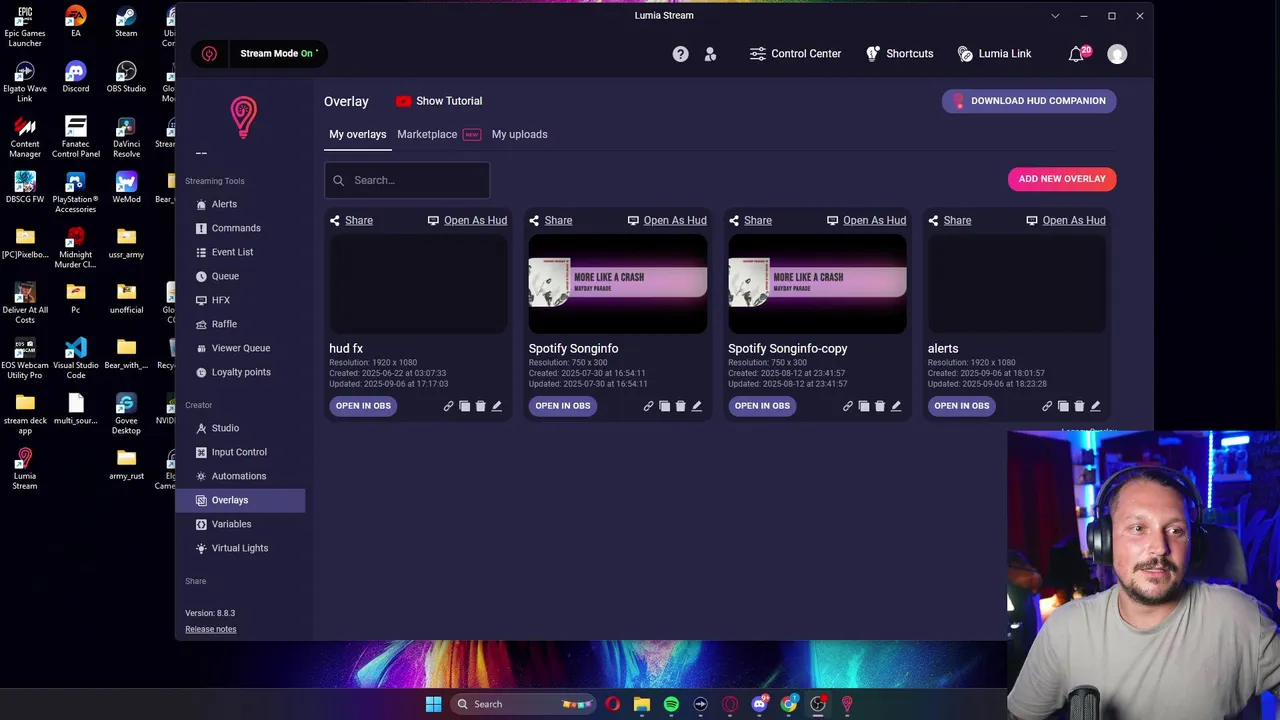Duplicate the hud fx overlay
Screen dimensions: 1280x720
click(x=465, y=406)
